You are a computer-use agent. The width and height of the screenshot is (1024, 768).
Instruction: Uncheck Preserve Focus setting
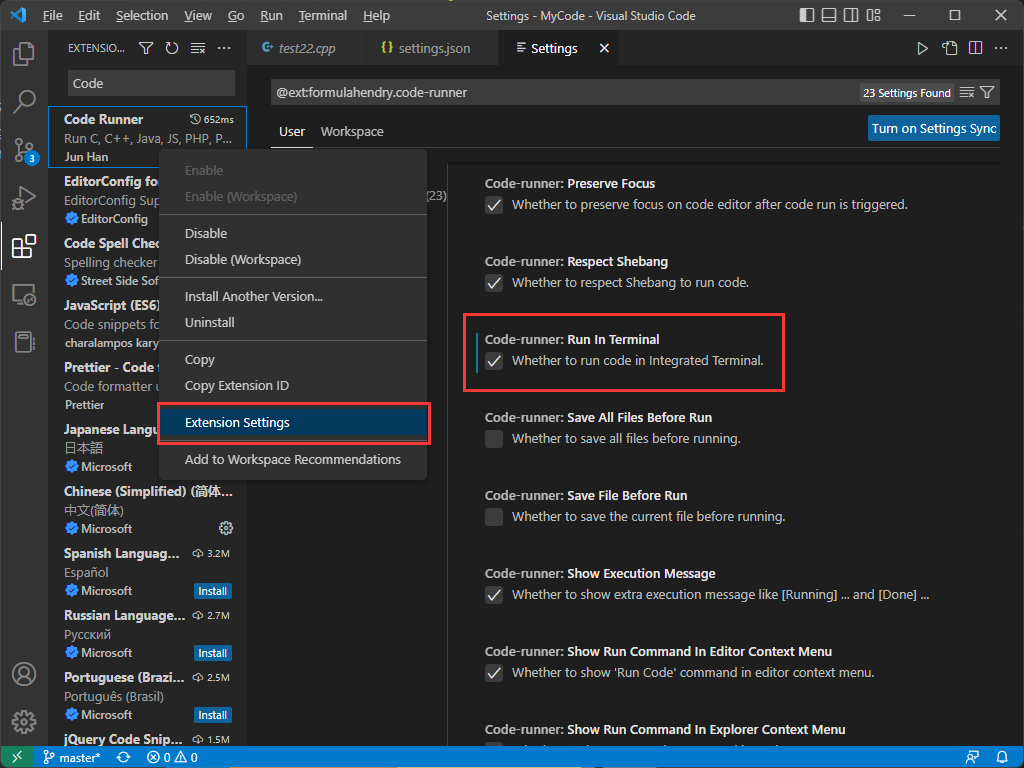tap(494, 205)
